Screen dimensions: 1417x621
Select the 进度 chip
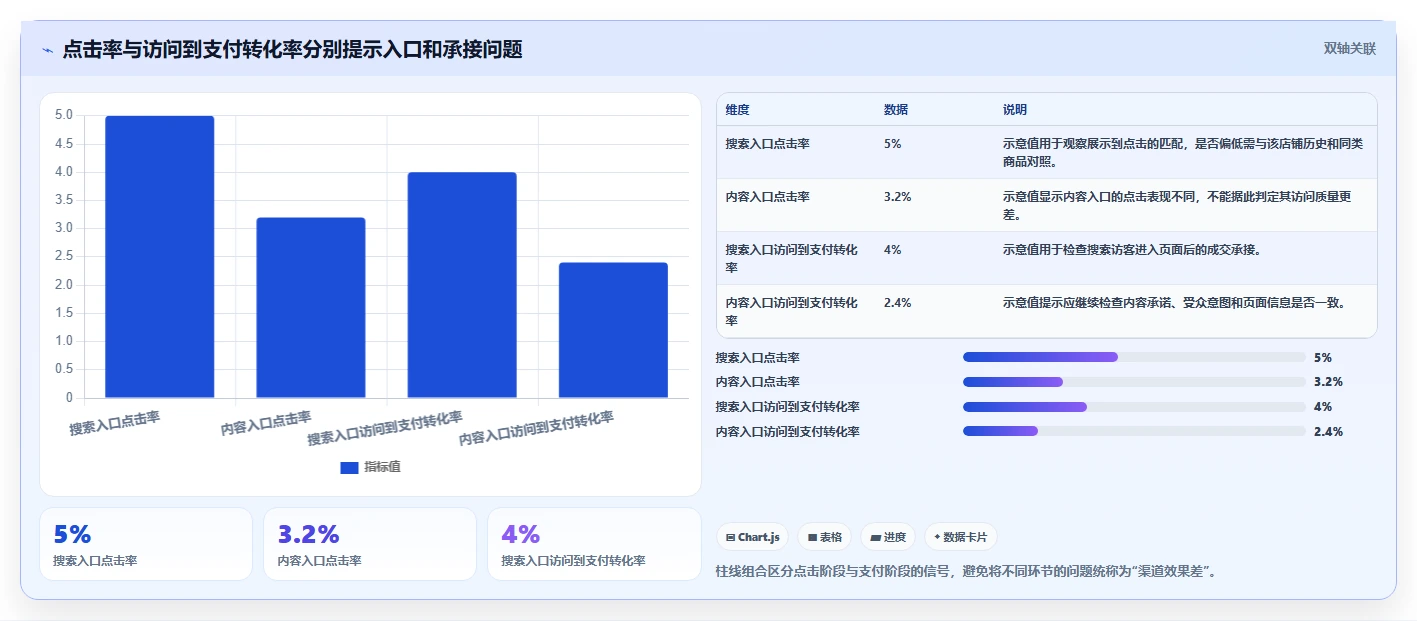888,537
